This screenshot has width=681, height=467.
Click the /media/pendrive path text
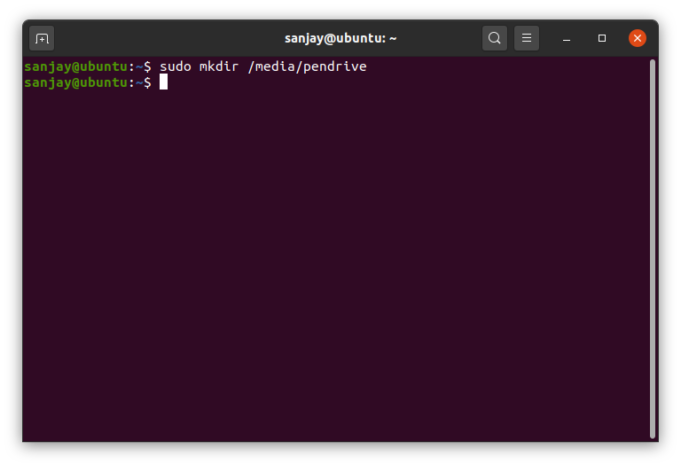(307, 66)
